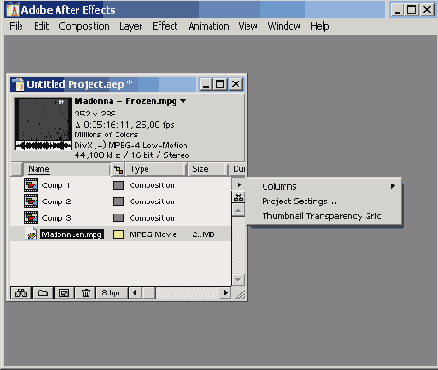Click the Comp 1 composition icon

point(31,185)
